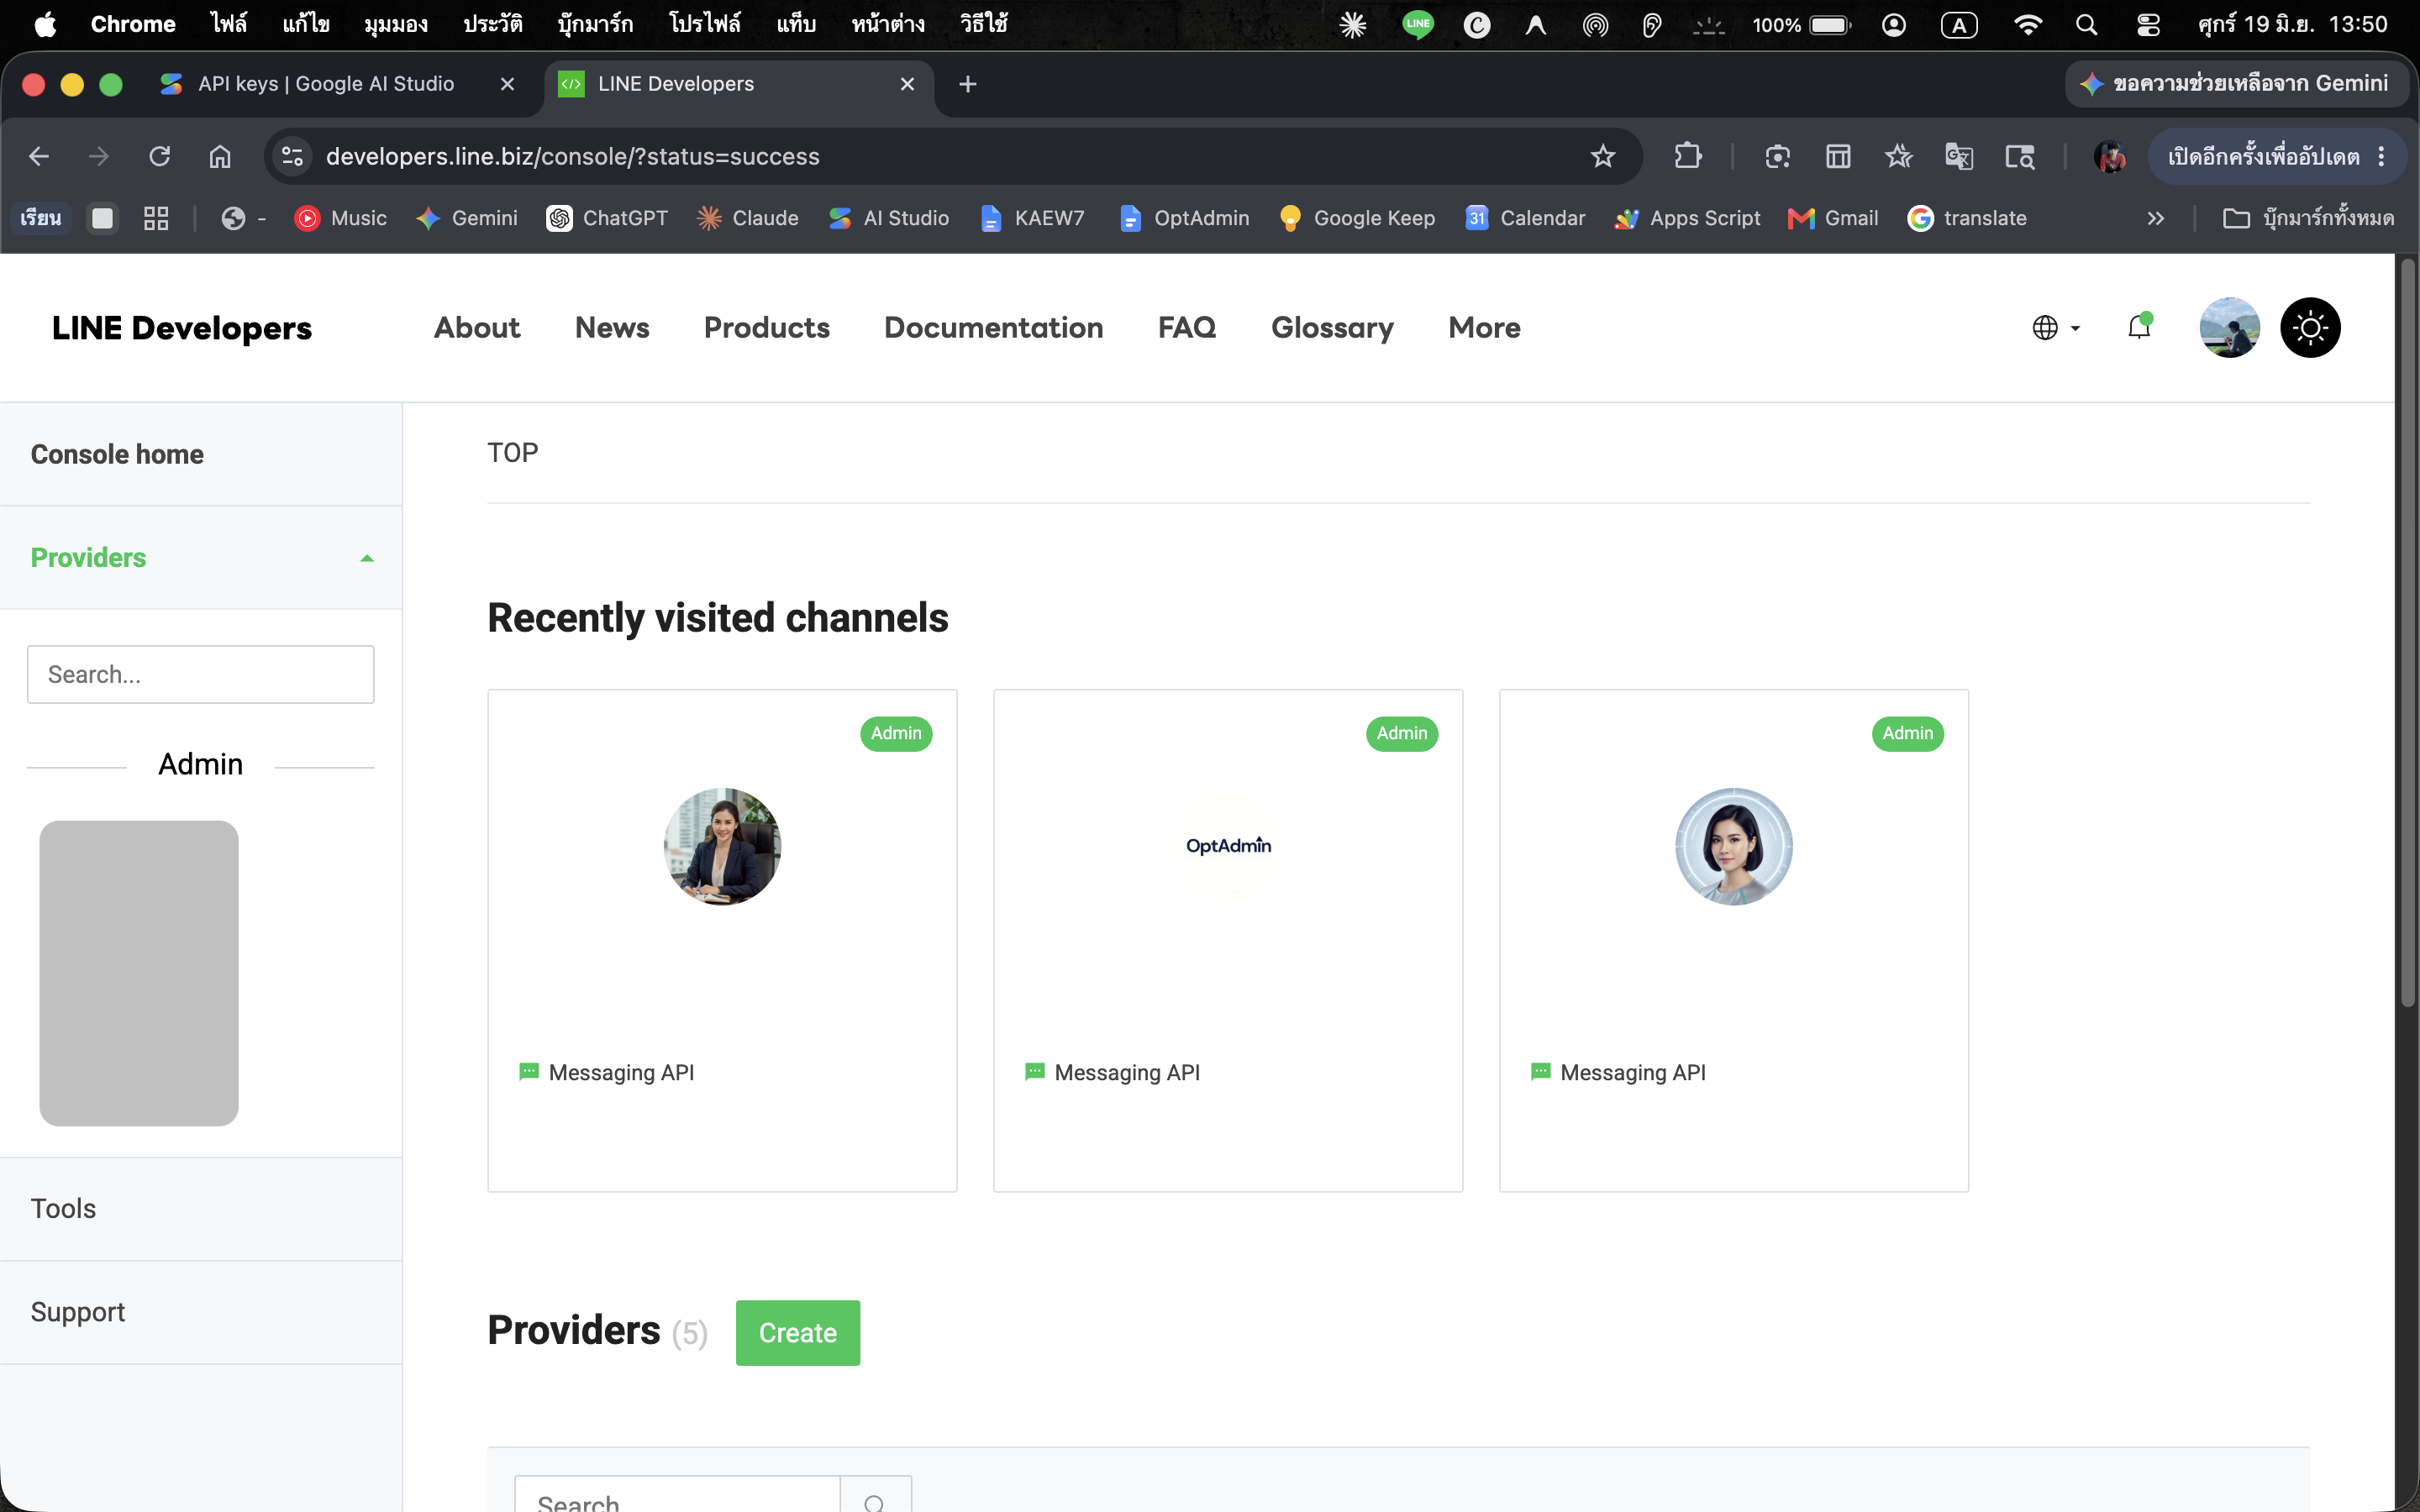
Task: Open macOS Control Center in the menu bar
Action: (2148, 24)
